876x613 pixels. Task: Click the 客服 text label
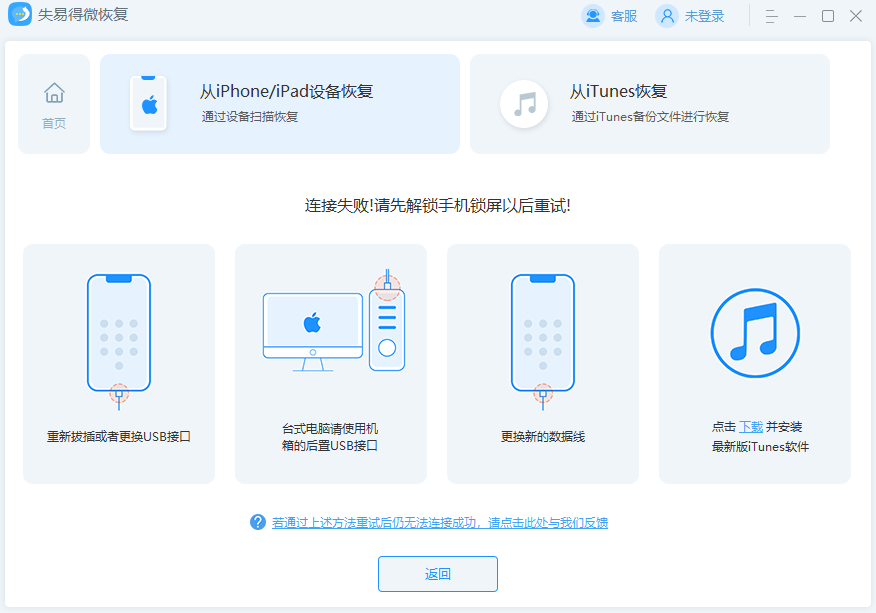624,16
